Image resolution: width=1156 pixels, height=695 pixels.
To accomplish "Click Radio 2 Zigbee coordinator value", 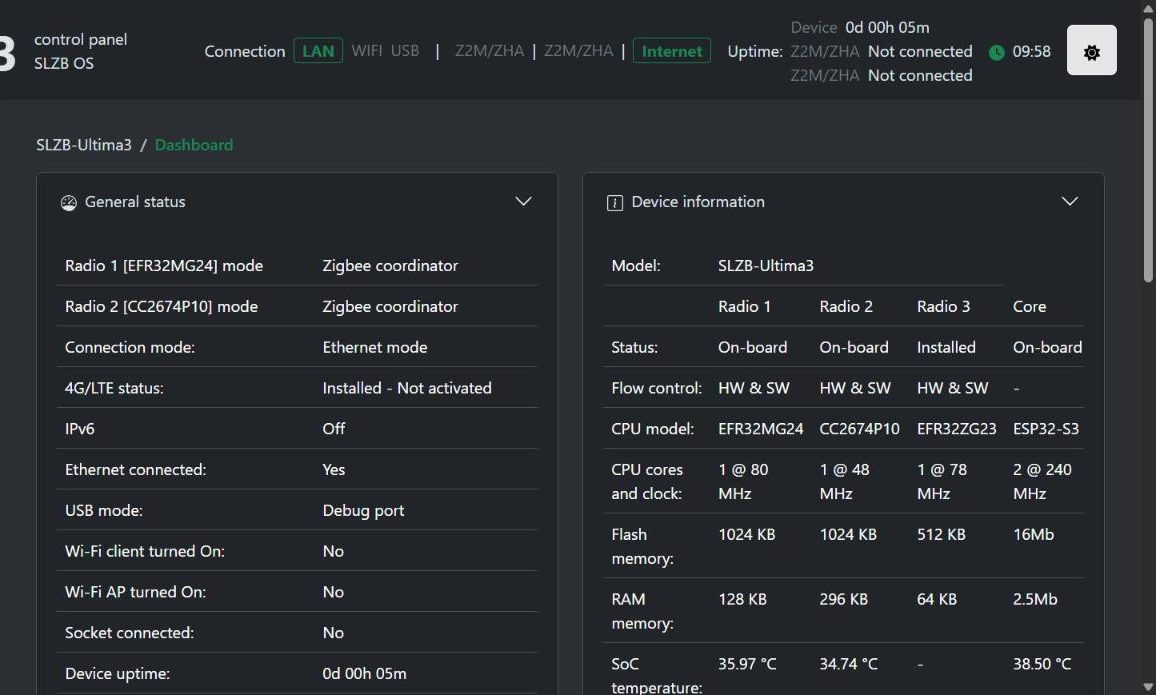I will [x=390, y=307].
